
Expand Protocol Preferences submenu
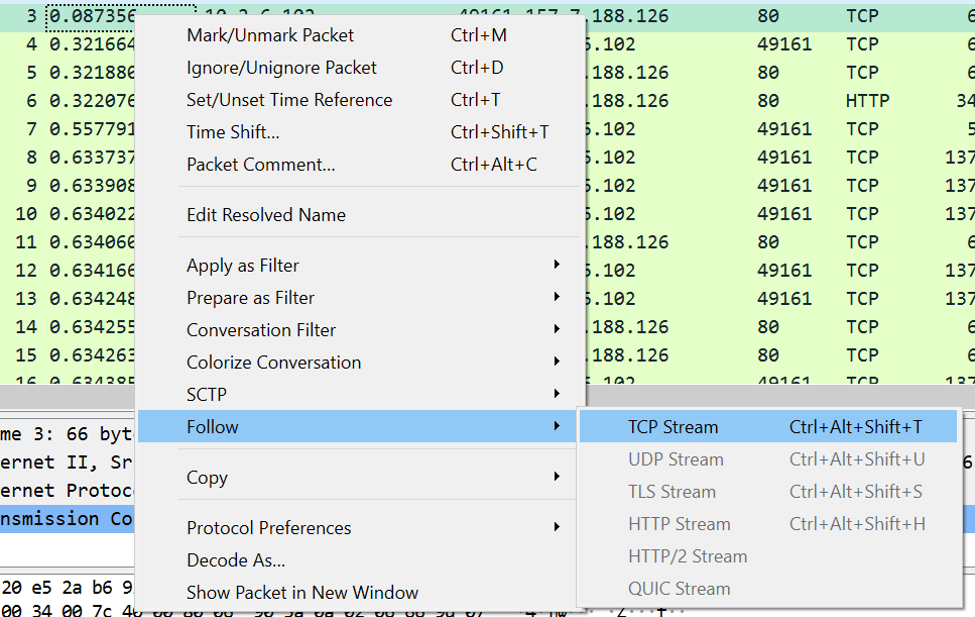[x=269, y=528]
